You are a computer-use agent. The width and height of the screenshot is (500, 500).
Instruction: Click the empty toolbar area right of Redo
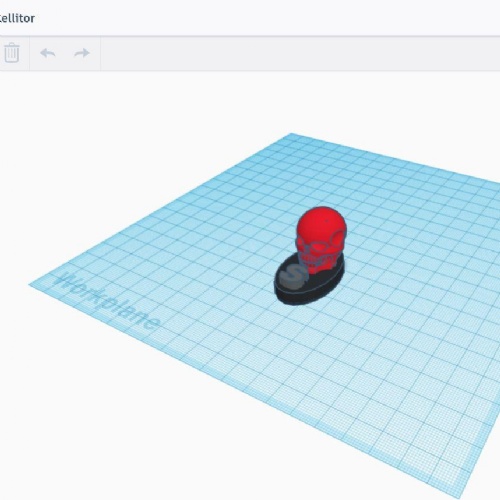[x=300, y=53]
